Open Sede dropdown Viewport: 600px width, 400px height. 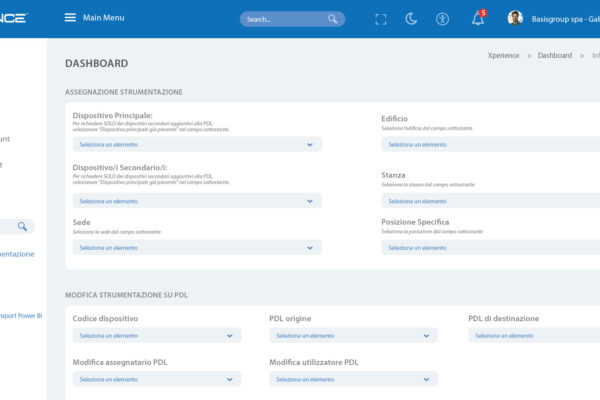pos(197,248)
